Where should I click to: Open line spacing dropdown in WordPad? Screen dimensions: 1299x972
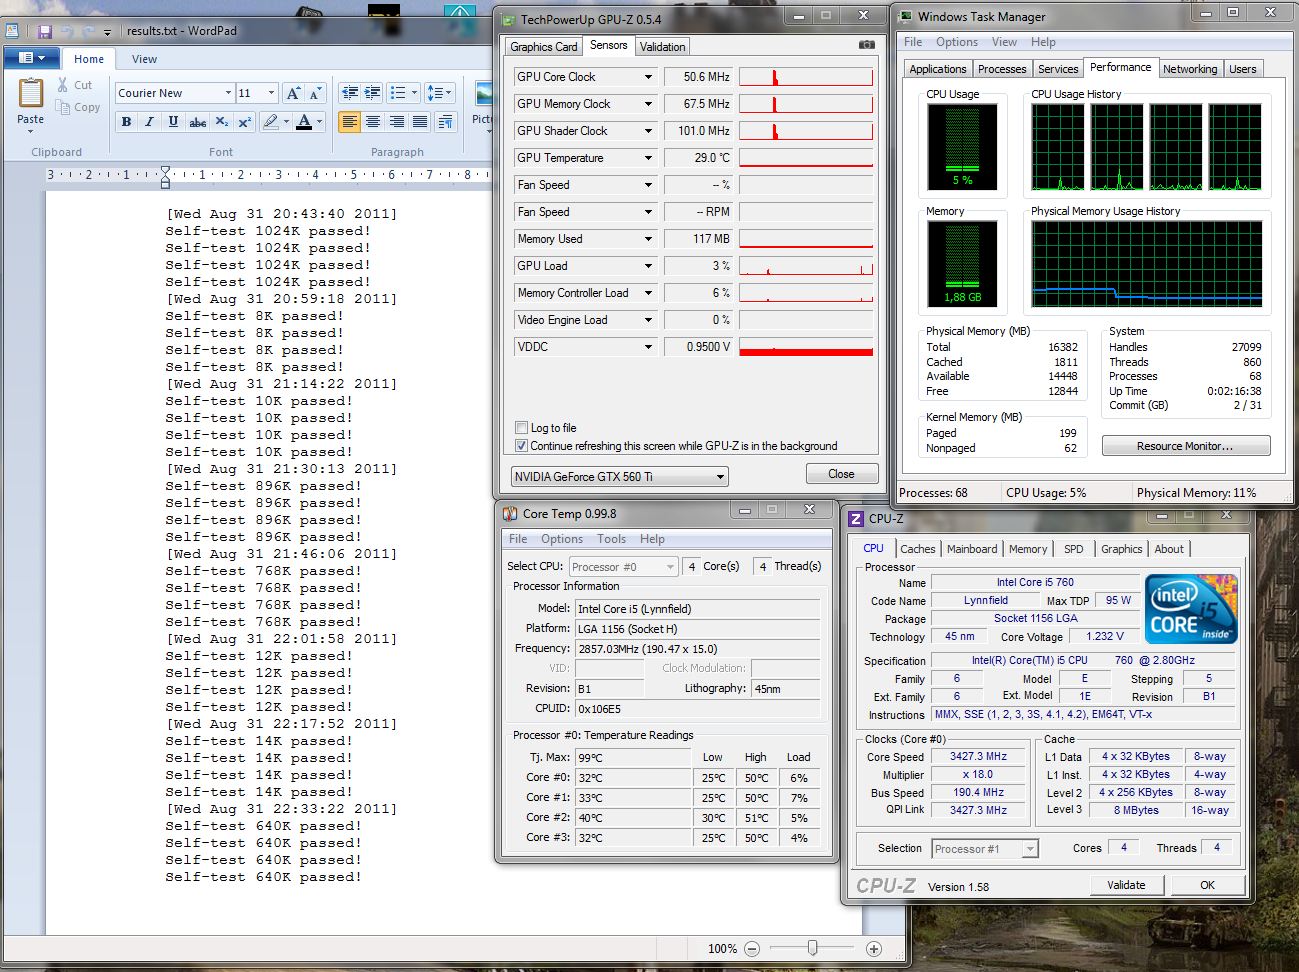(x=439, y=93)
